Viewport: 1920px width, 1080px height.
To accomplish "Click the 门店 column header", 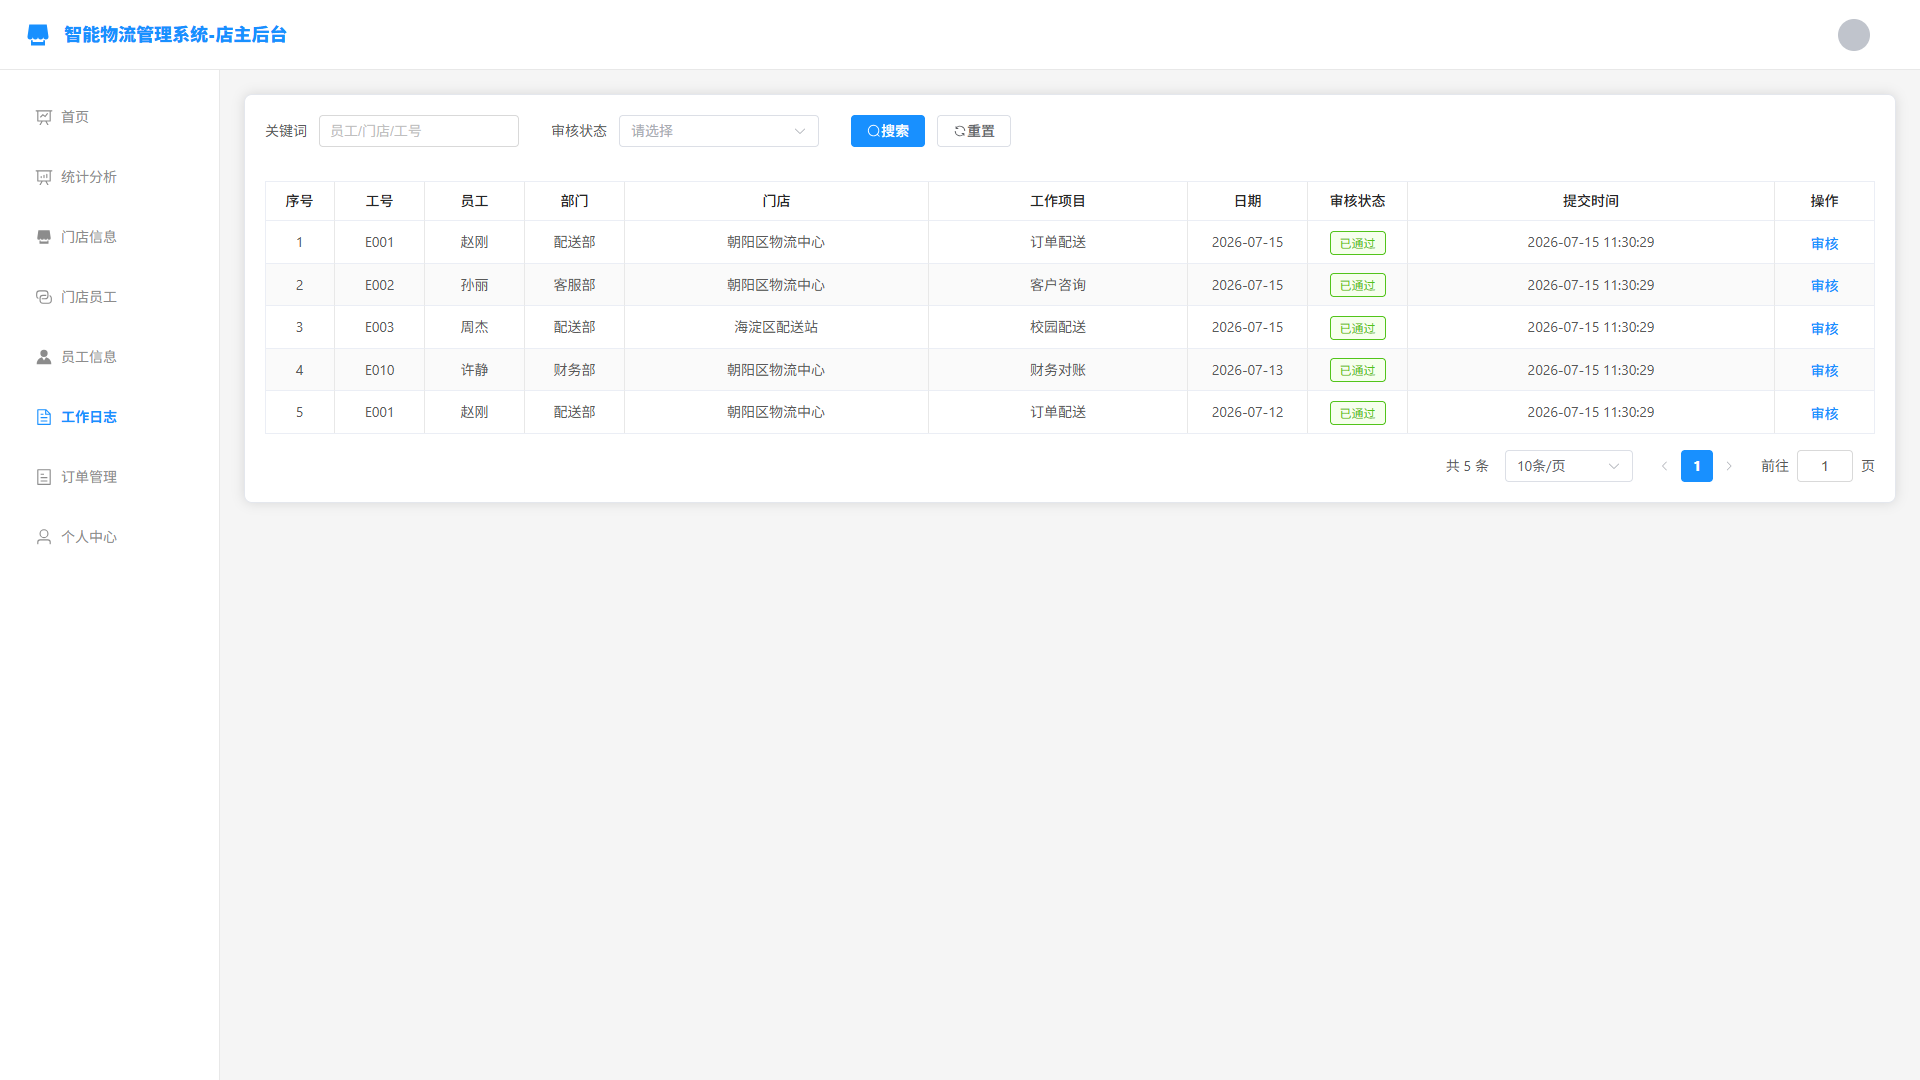I will (x=776, y=201).
